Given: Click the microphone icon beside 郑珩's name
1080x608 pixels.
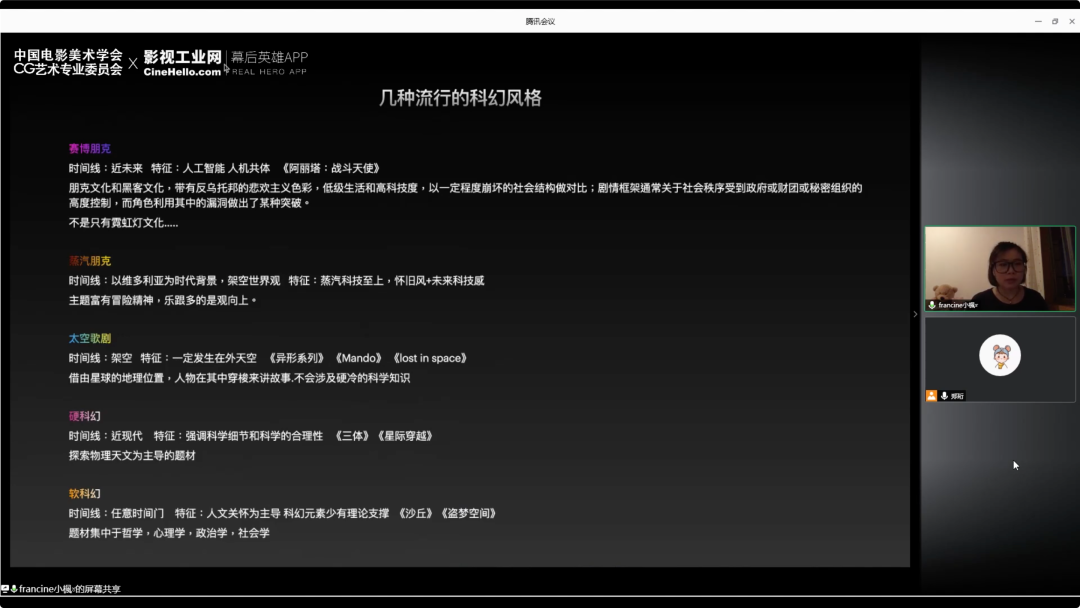Looking at the screenshot, I should click(944, 396).
